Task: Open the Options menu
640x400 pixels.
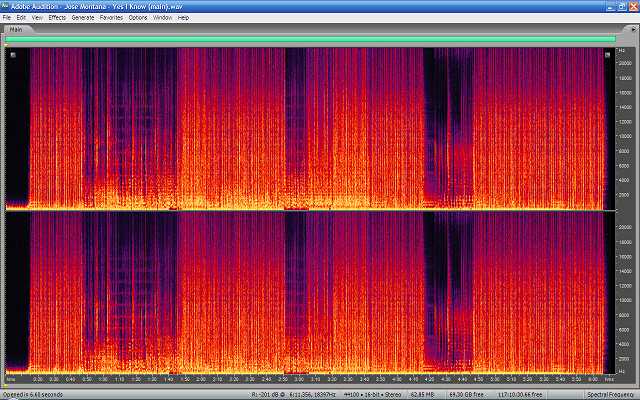Action: tap(138, 18)
